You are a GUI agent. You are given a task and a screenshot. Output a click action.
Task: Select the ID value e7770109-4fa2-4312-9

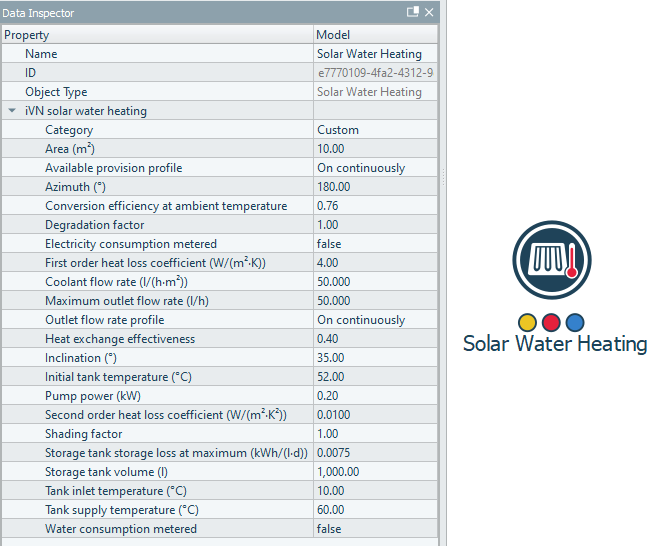(376, 73)
